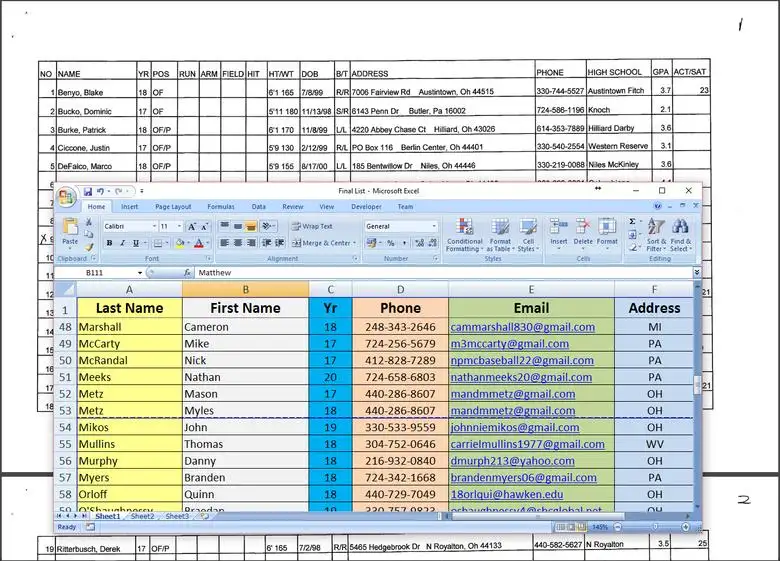Open Sort & Filter menu

click(x=656, y=235)
